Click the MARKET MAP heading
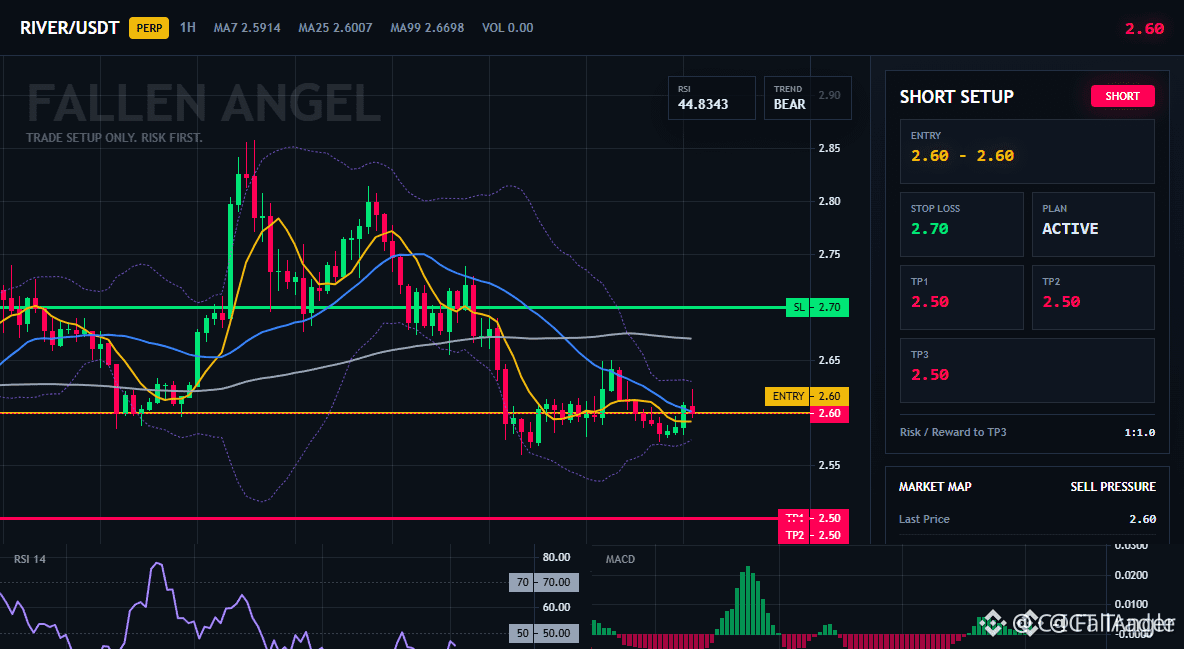The image size is (1184, 649). click(x=935, y=487)
